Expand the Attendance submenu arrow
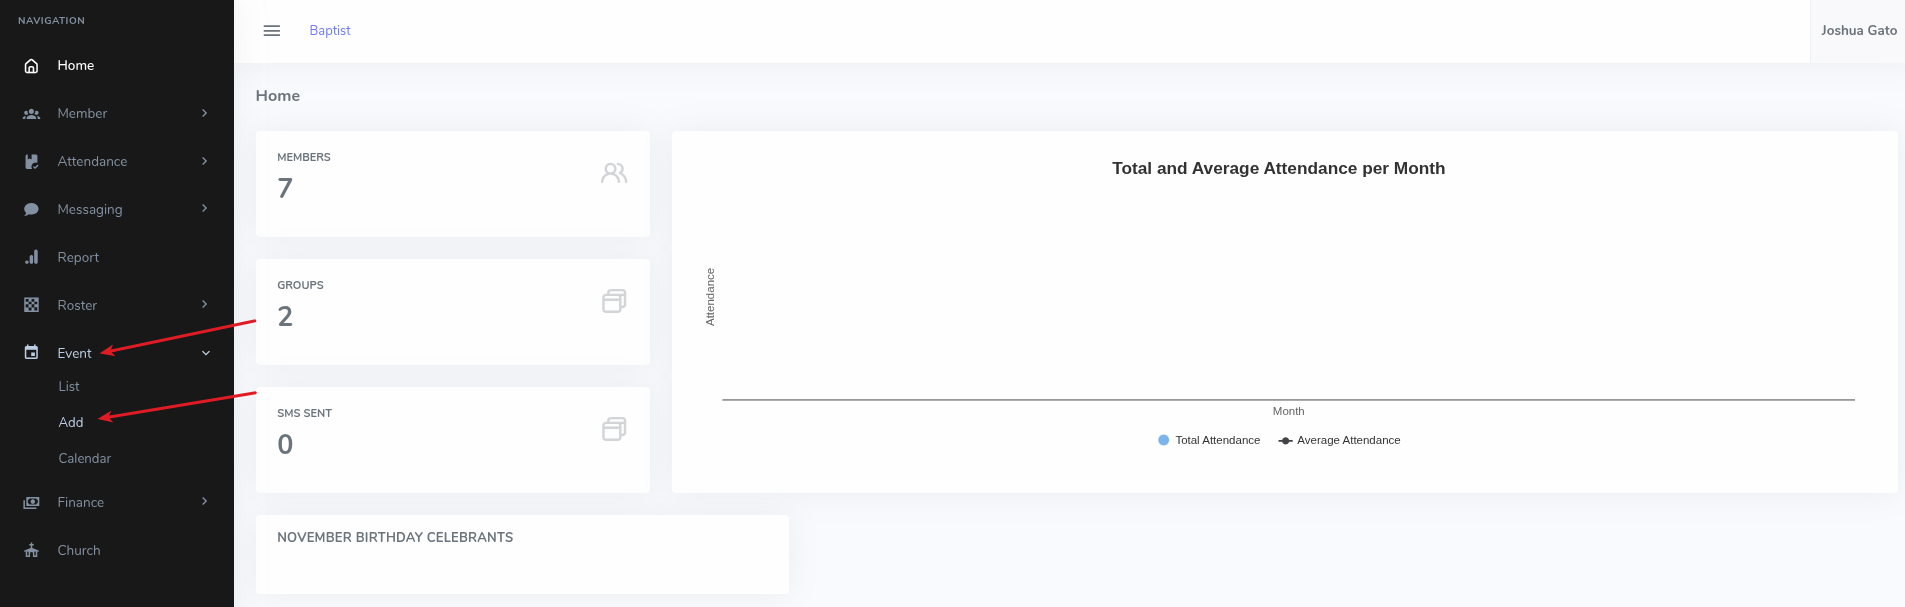The width and height of the screenshot is (1905, 607). [204, 161]
